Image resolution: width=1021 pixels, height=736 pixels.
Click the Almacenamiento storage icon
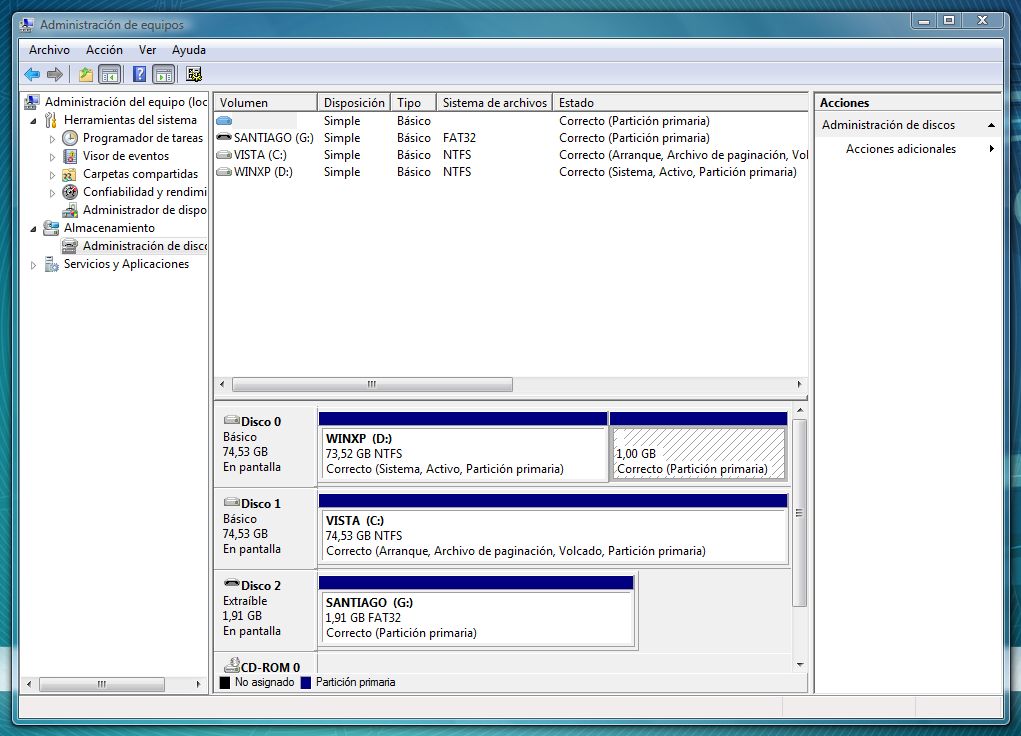51,228
